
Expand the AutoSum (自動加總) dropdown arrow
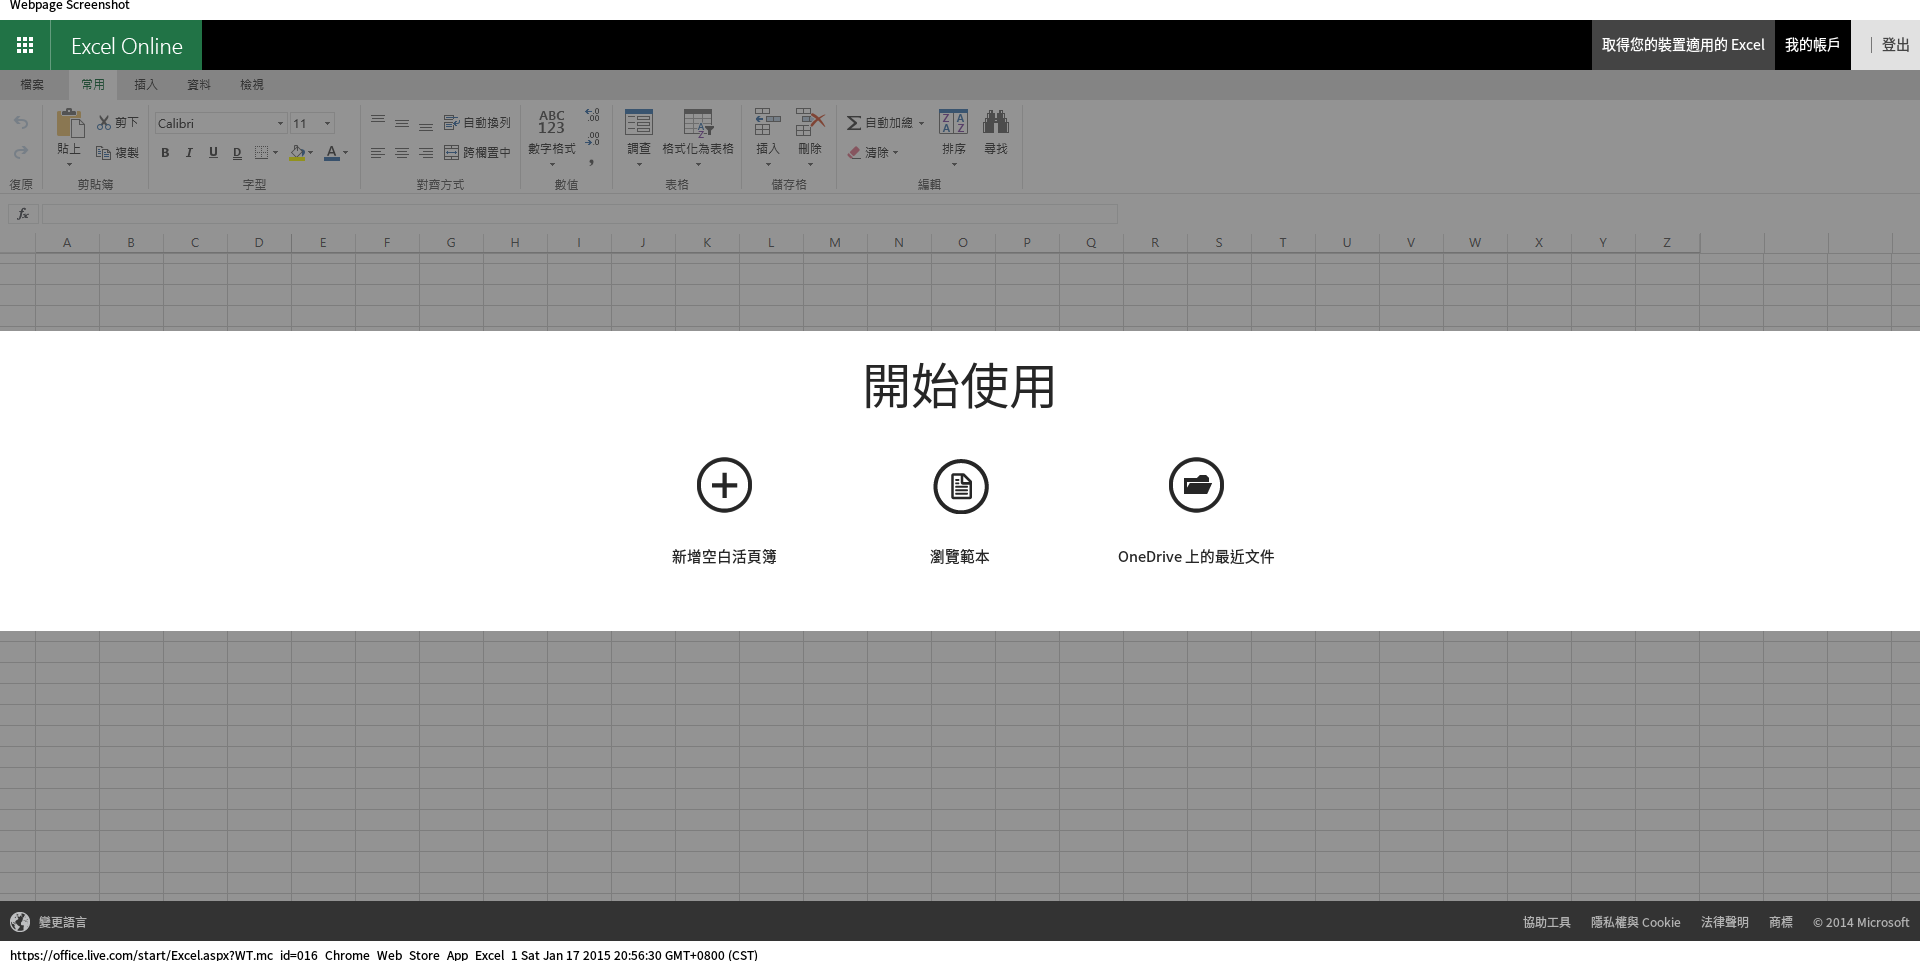[x=921, y=123]
